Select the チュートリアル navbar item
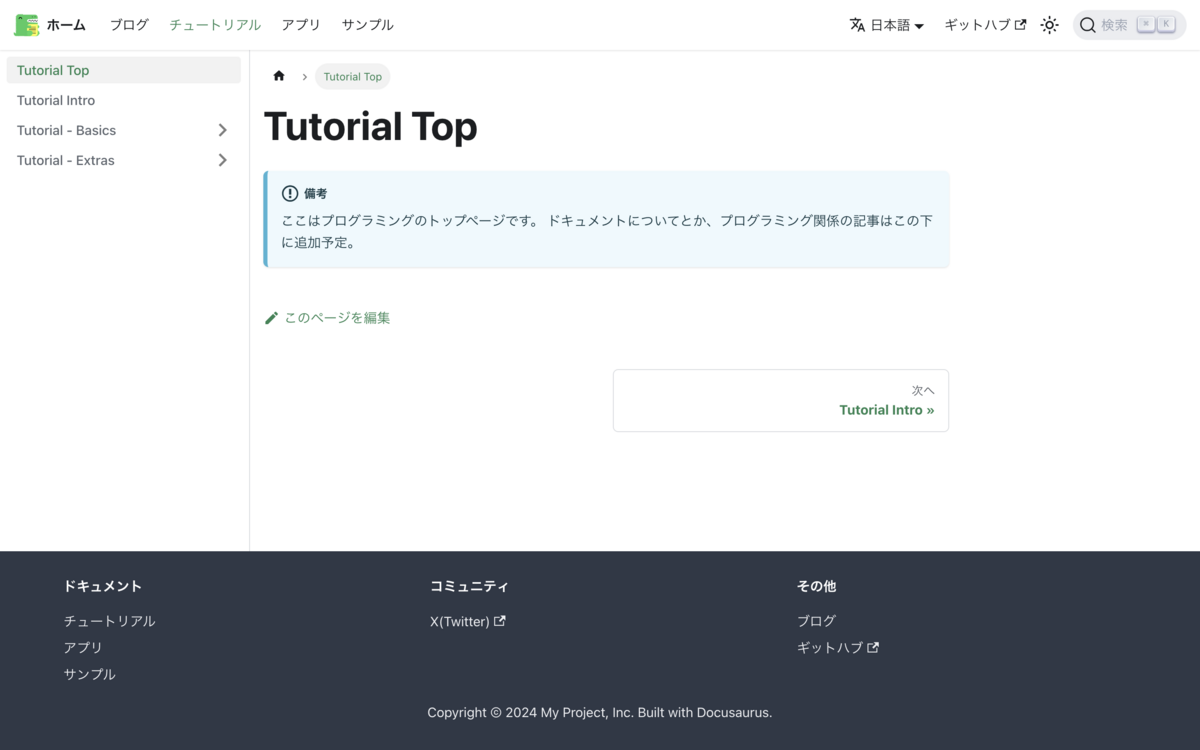The image size is (1200, 750). 215,25
